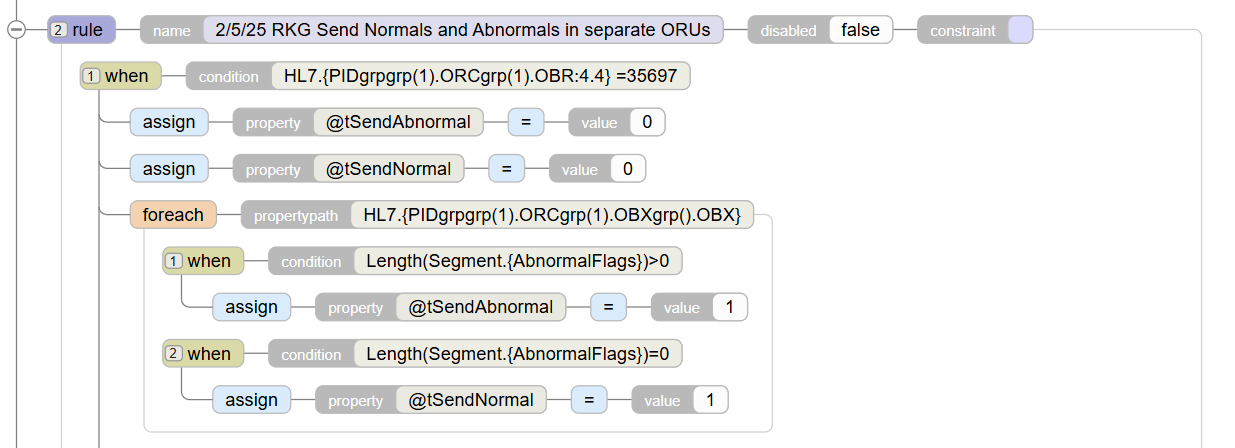Image resolution: width=1235 pixels, height=448 pixels.
Task: Select the purple rule node numbered 2
Action: click(81, 30)
